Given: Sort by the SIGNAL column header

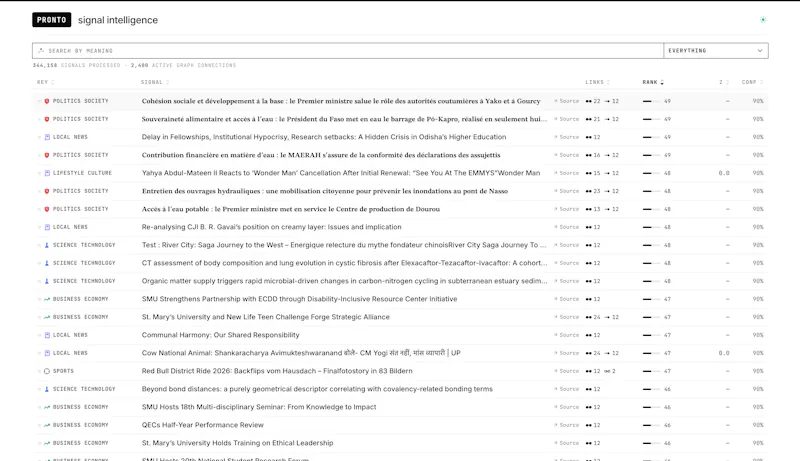Looking at the screenshot, I should click(x=155, y=82).
